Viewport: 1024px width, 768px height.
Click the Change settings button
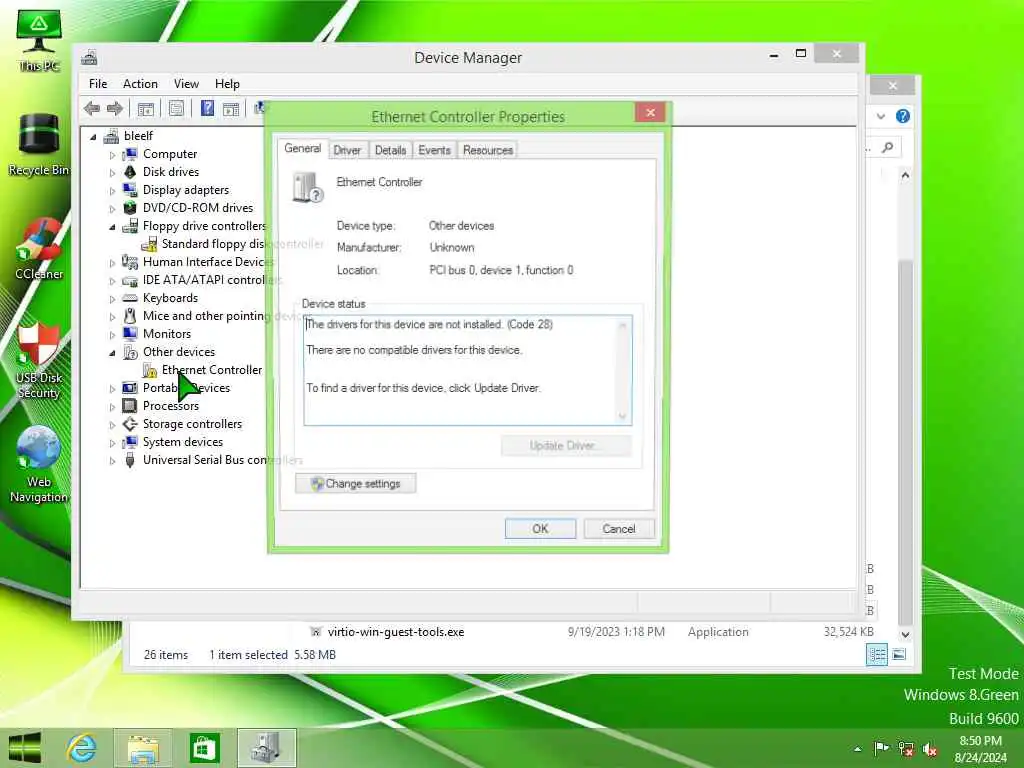355,483
